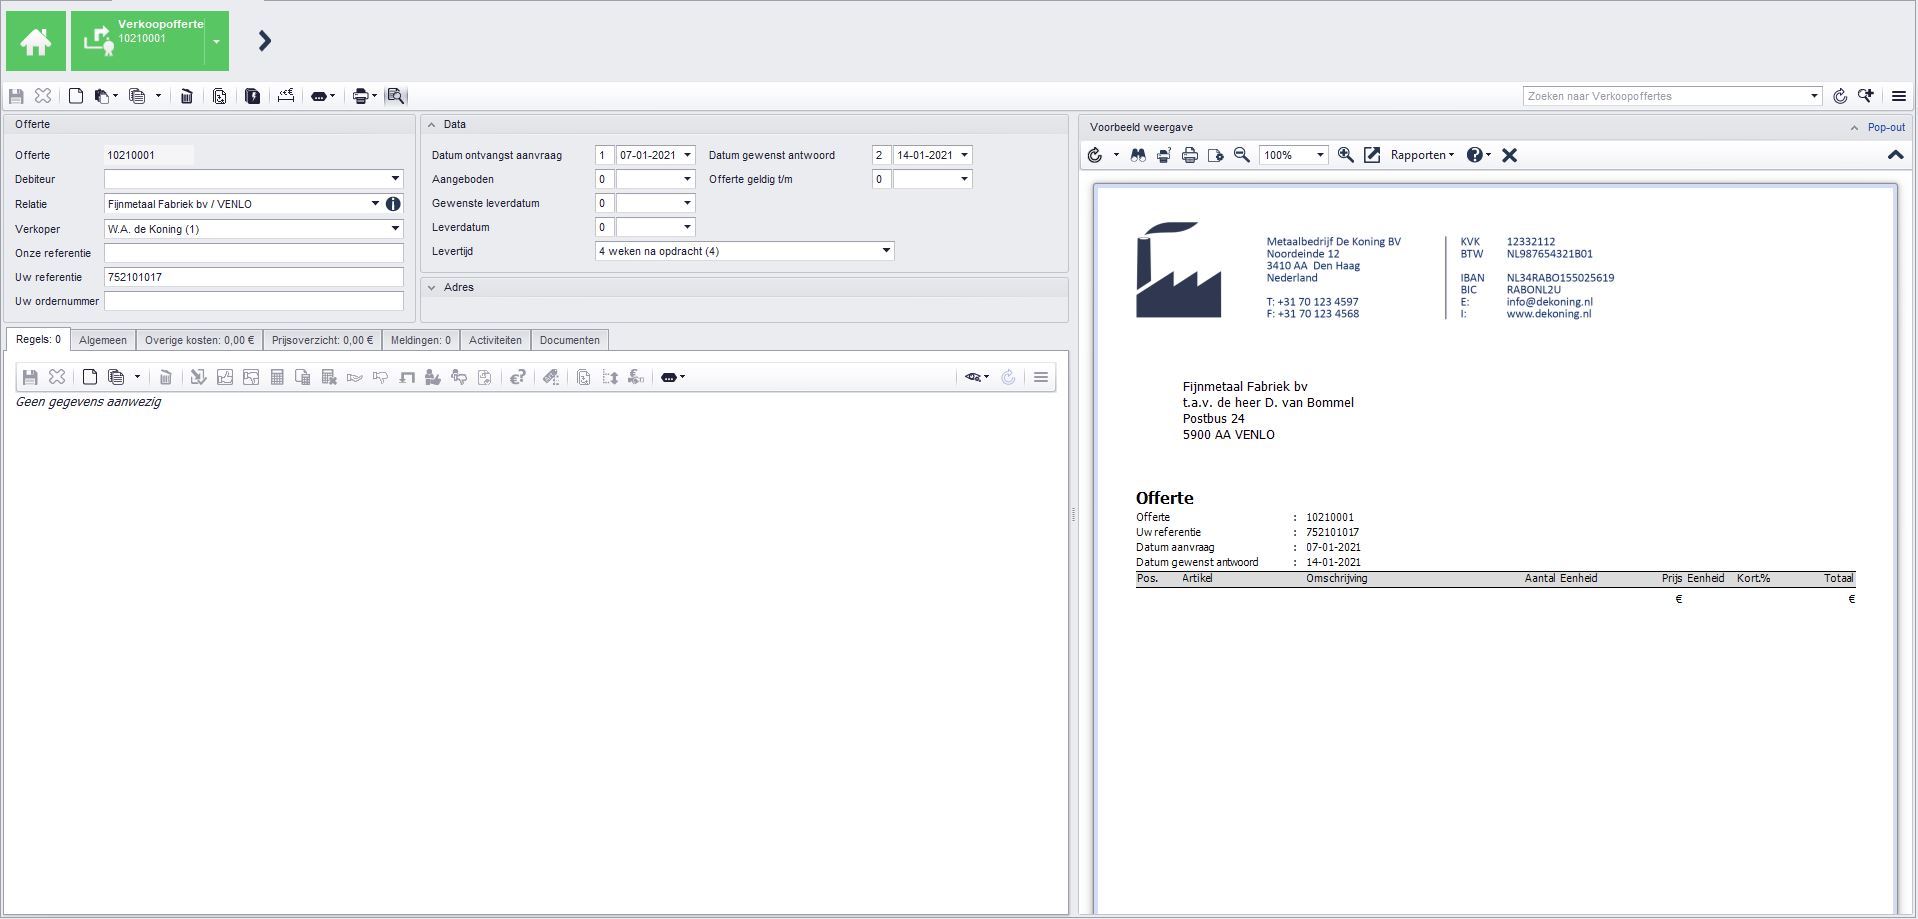Expand the Adres section

pyautogui.click(x=432, y=288)
